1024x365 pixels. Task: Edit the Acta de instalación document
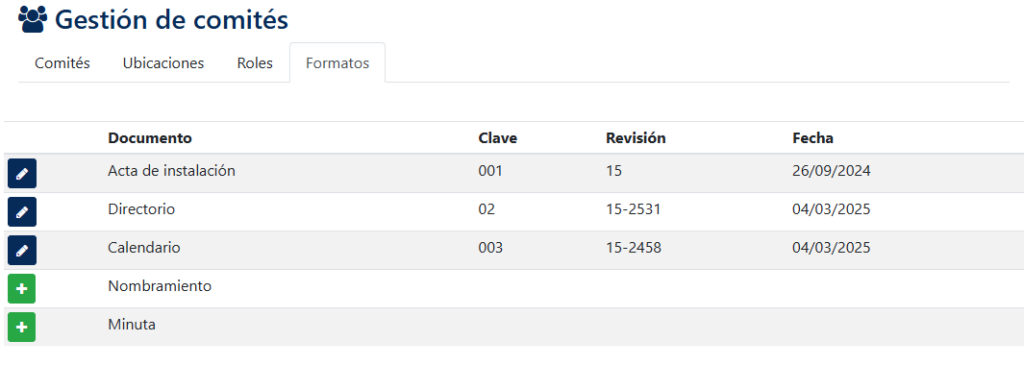click(22, 174)
